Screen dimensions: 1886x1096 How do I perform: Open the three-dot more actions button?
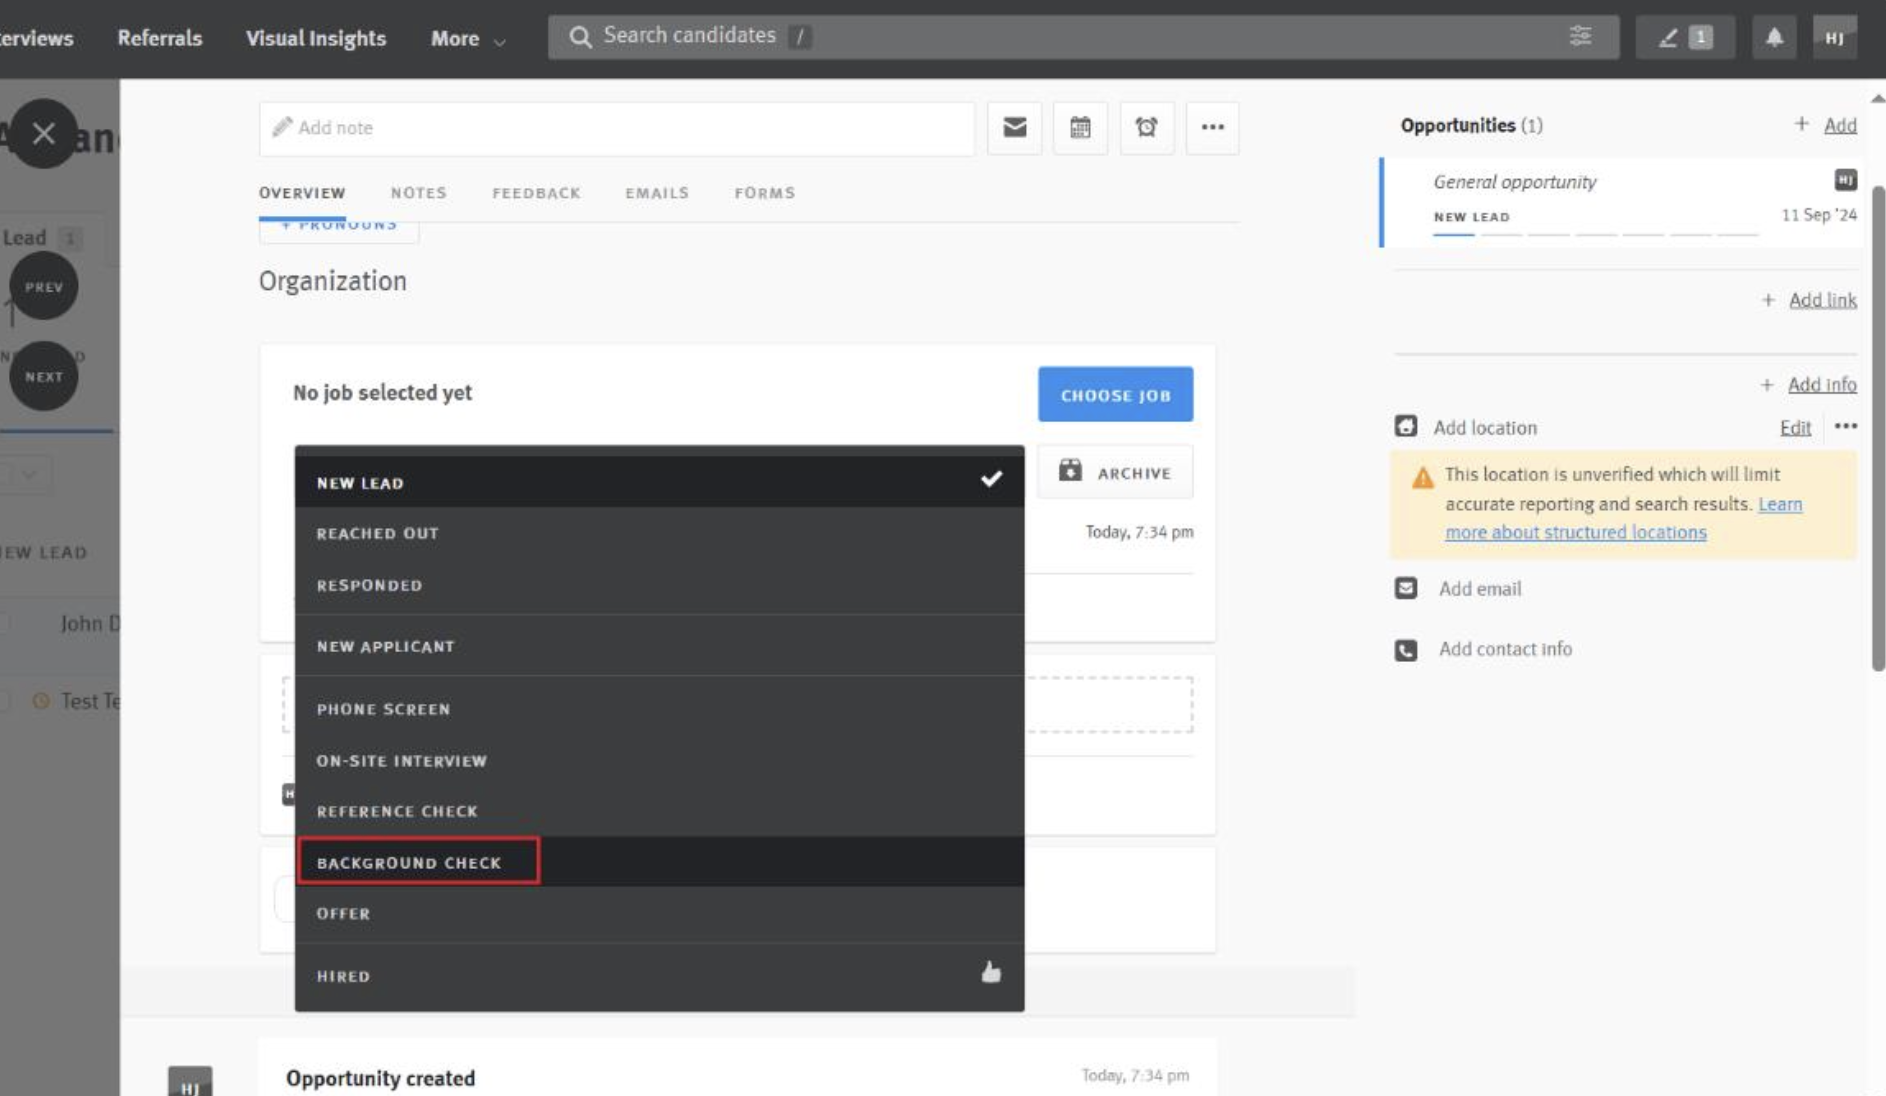pyautogui.click(x=1212, y=128)
